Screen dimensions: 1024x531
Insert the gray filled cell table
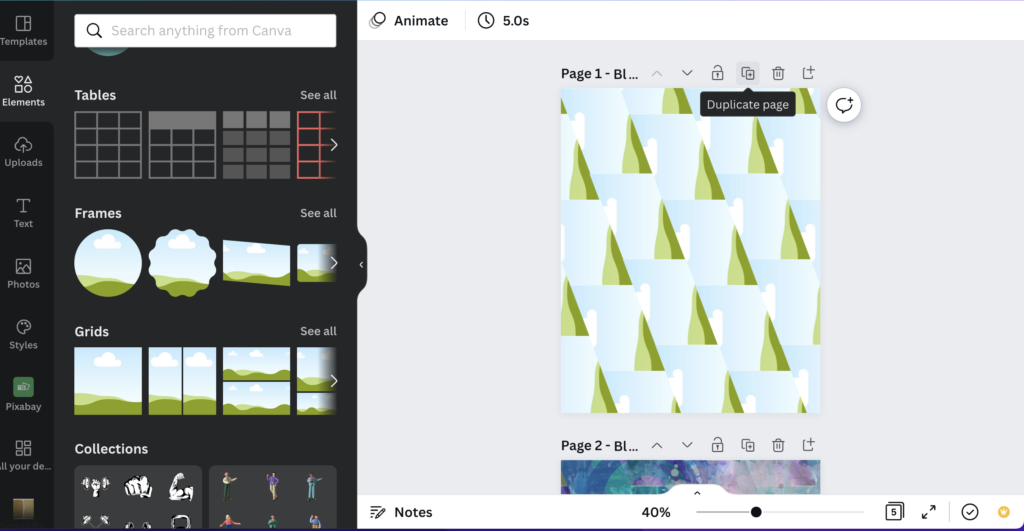(x=256, y=144)
